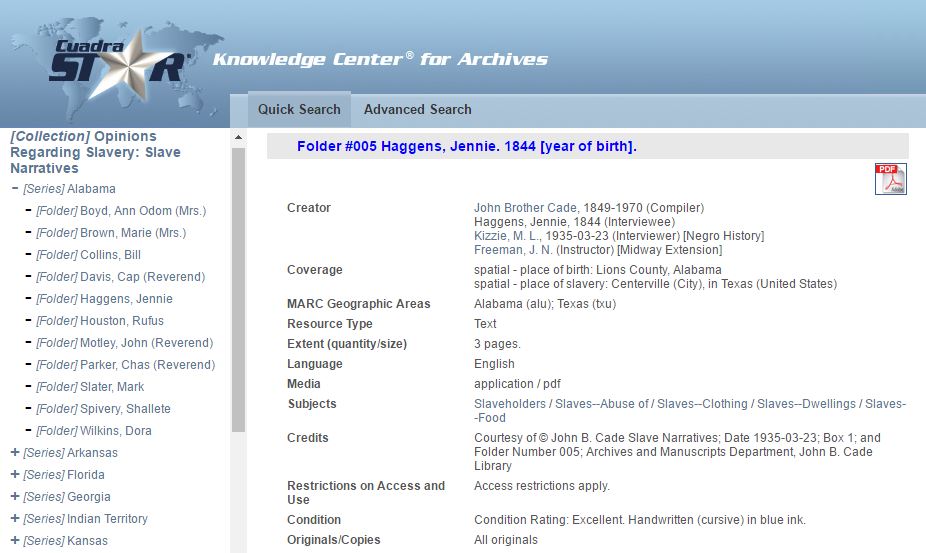Image resolution: width=926 pixels, height=553 pixels.
Task: Expand the Arkansas series
Action: 15,452
